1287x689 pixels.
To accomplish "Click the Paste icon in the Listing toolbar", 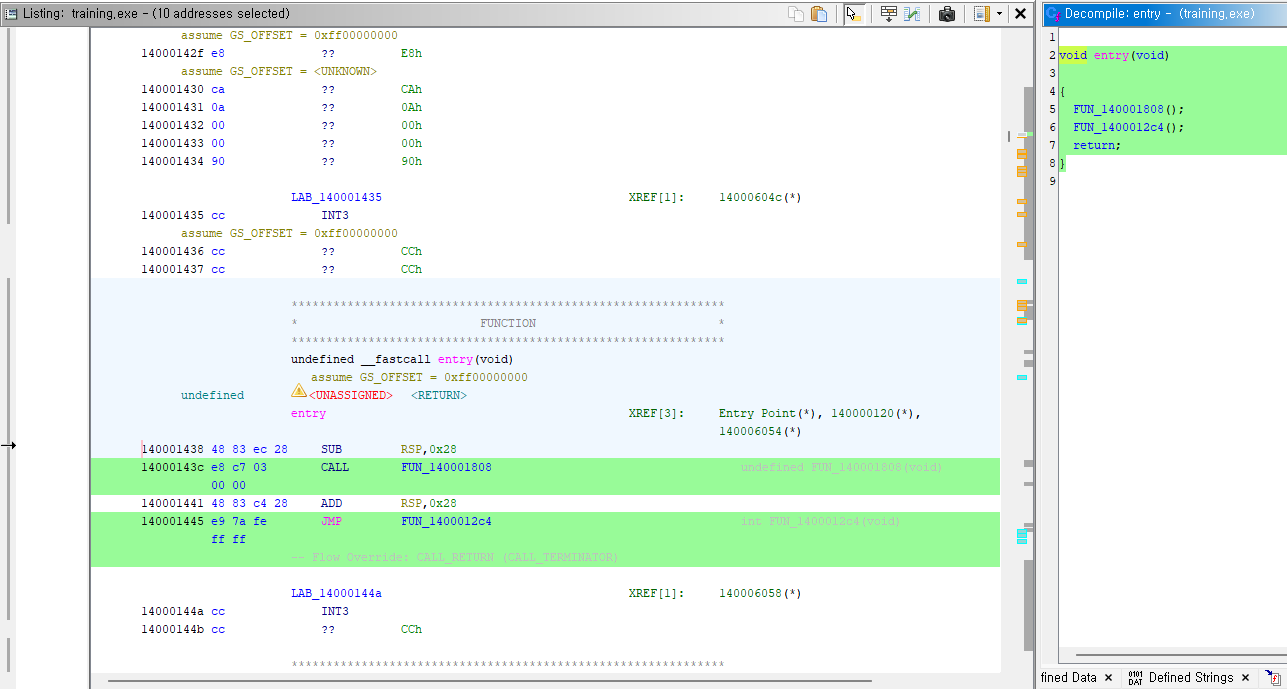I will tap(820, 13).
